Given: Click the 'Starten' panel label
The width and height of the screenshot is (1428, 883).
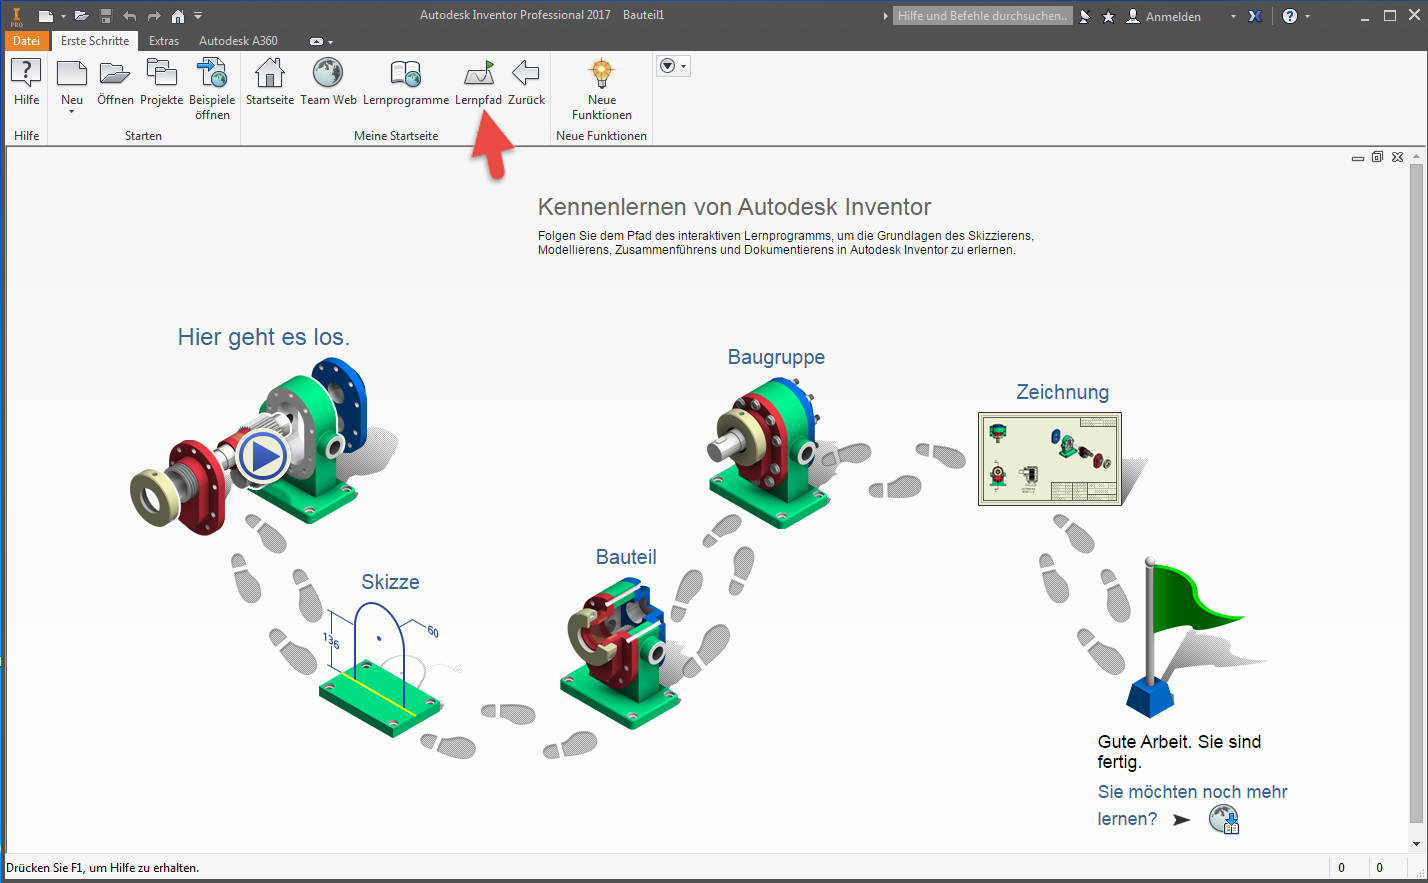Looking at the screenshot, I should [x=143, y=136].
